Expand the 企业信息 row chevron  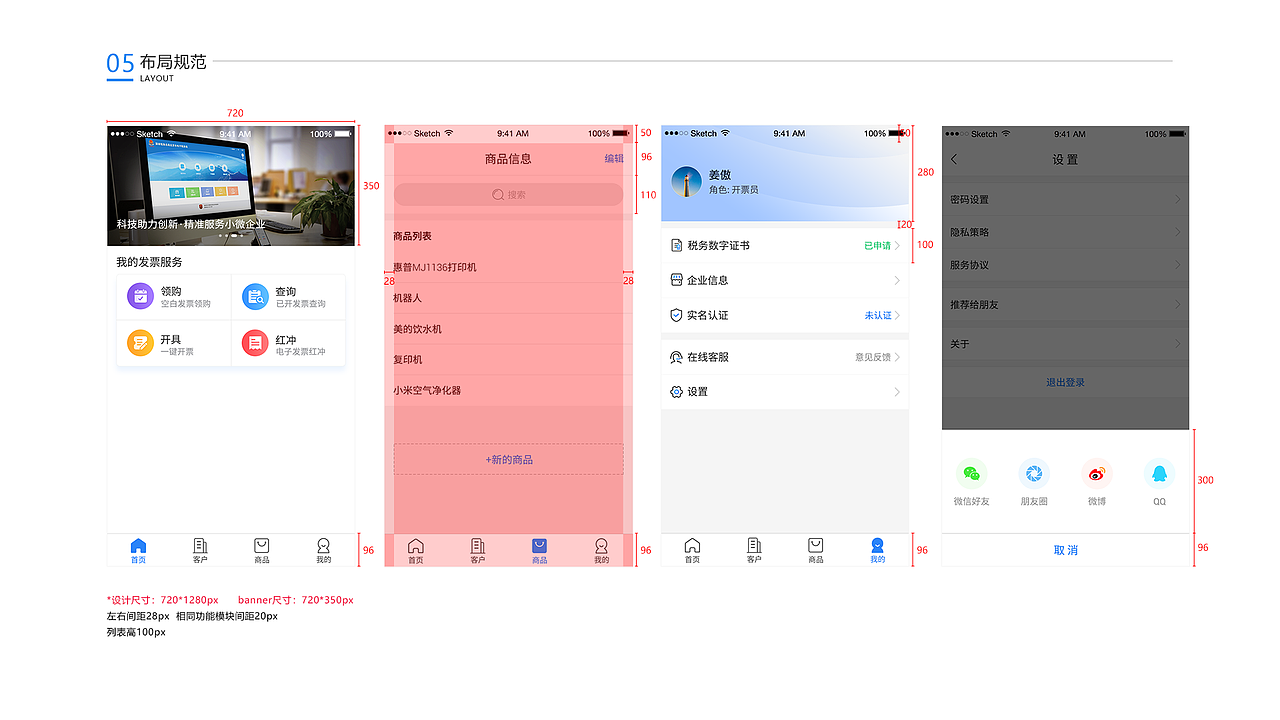point(898,280)
